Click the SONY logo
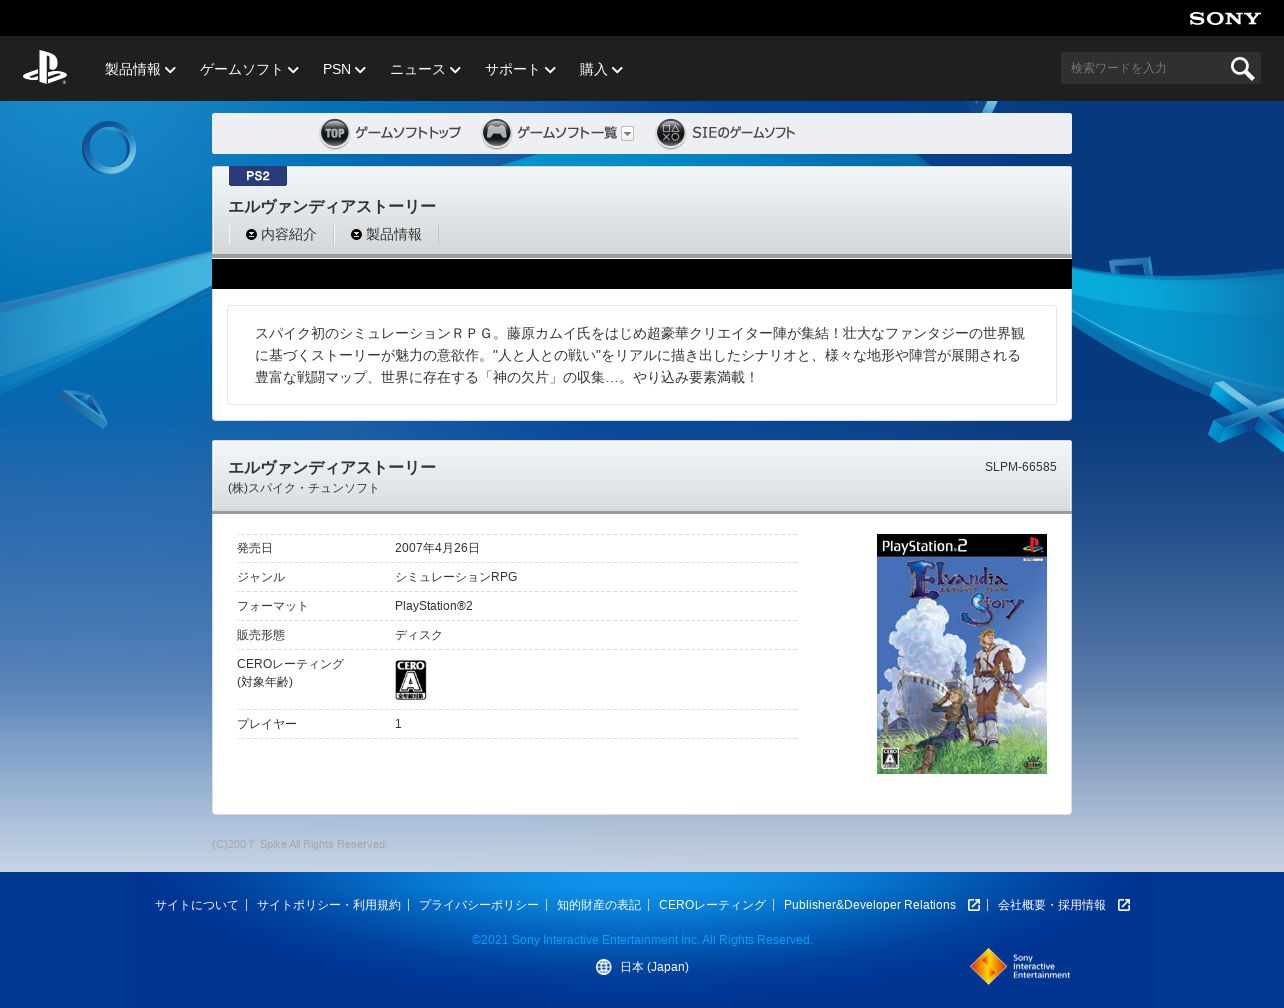 [x=1225, y=18]
